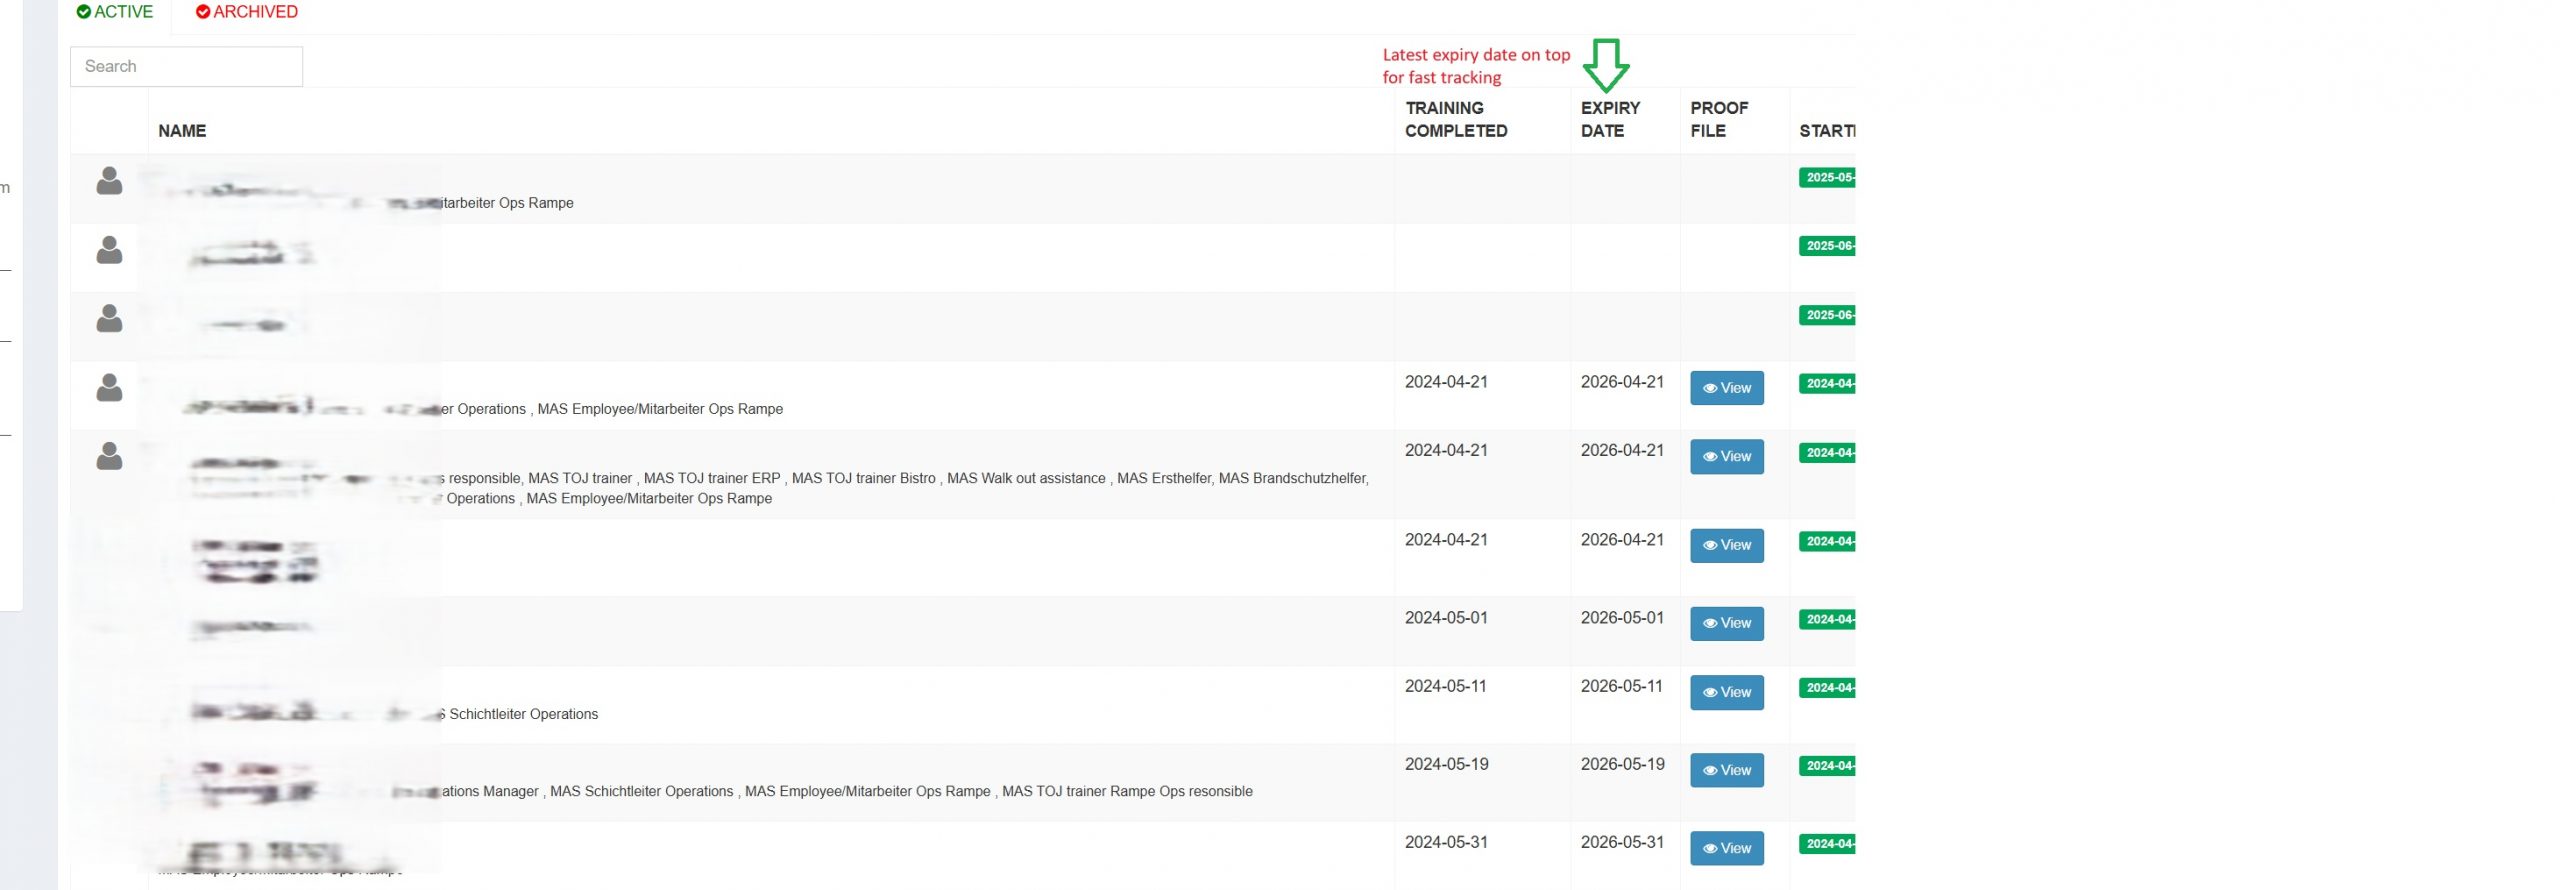Click the user avatar icon in the first row
Image resolution: width=2560 pixels, height=890 pixels.
109,181
